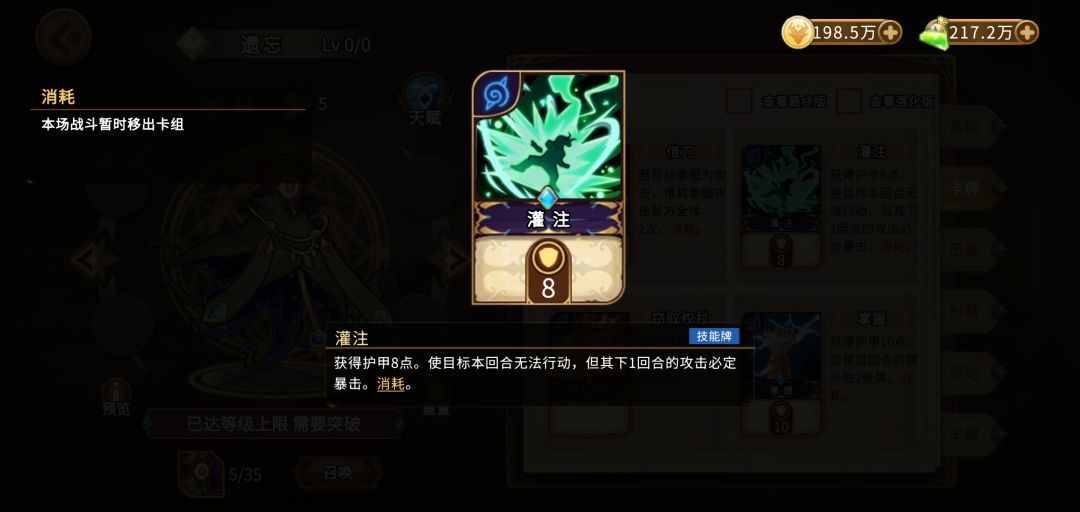Screen dimensions: 1080x512
Task: Tap the armor shield cost icon
Action: click(548, 259)
